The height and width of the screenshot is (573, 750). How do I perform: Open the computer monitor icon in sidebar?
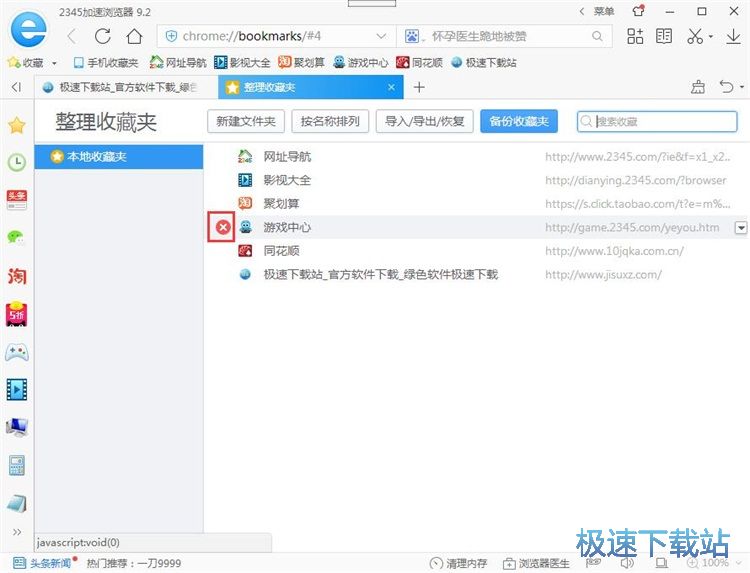point(17,427)
